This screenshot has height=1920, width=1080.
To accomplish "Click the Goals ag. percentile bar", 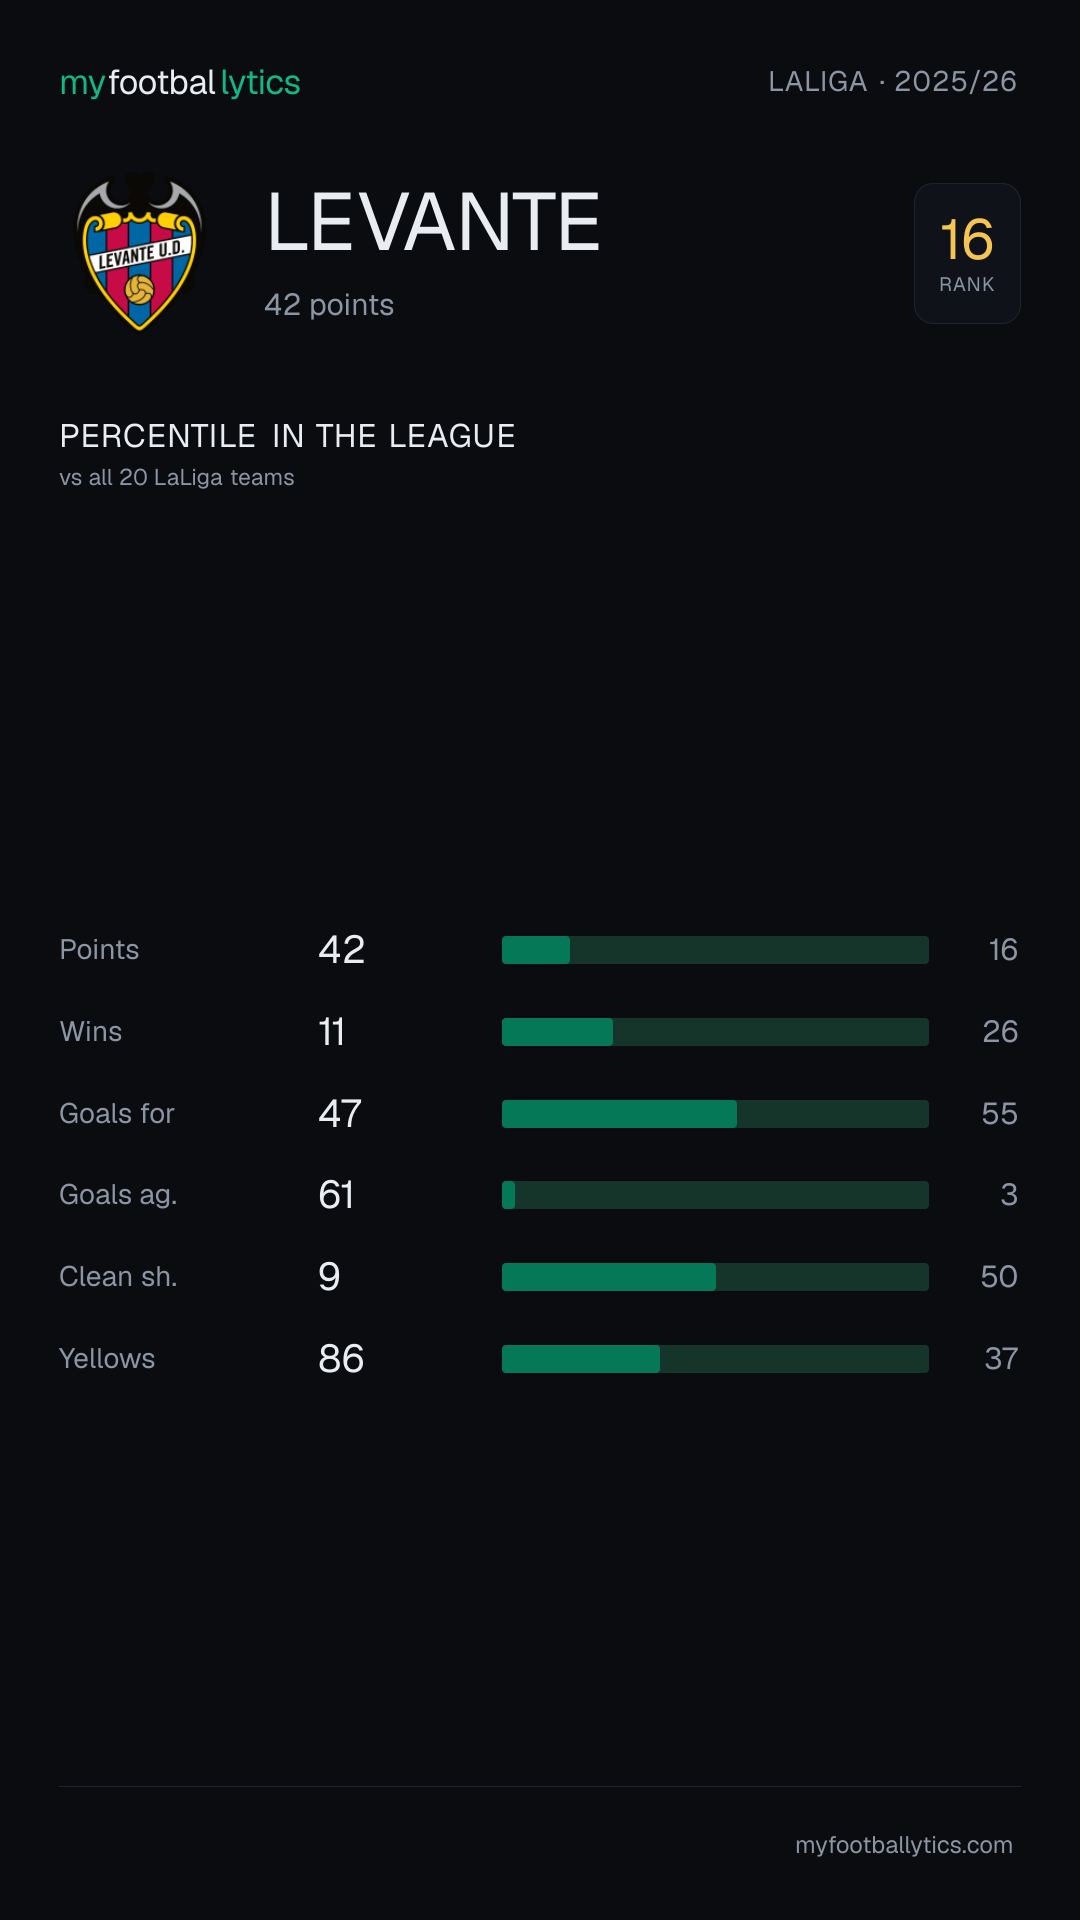I will pos(715,1195).
